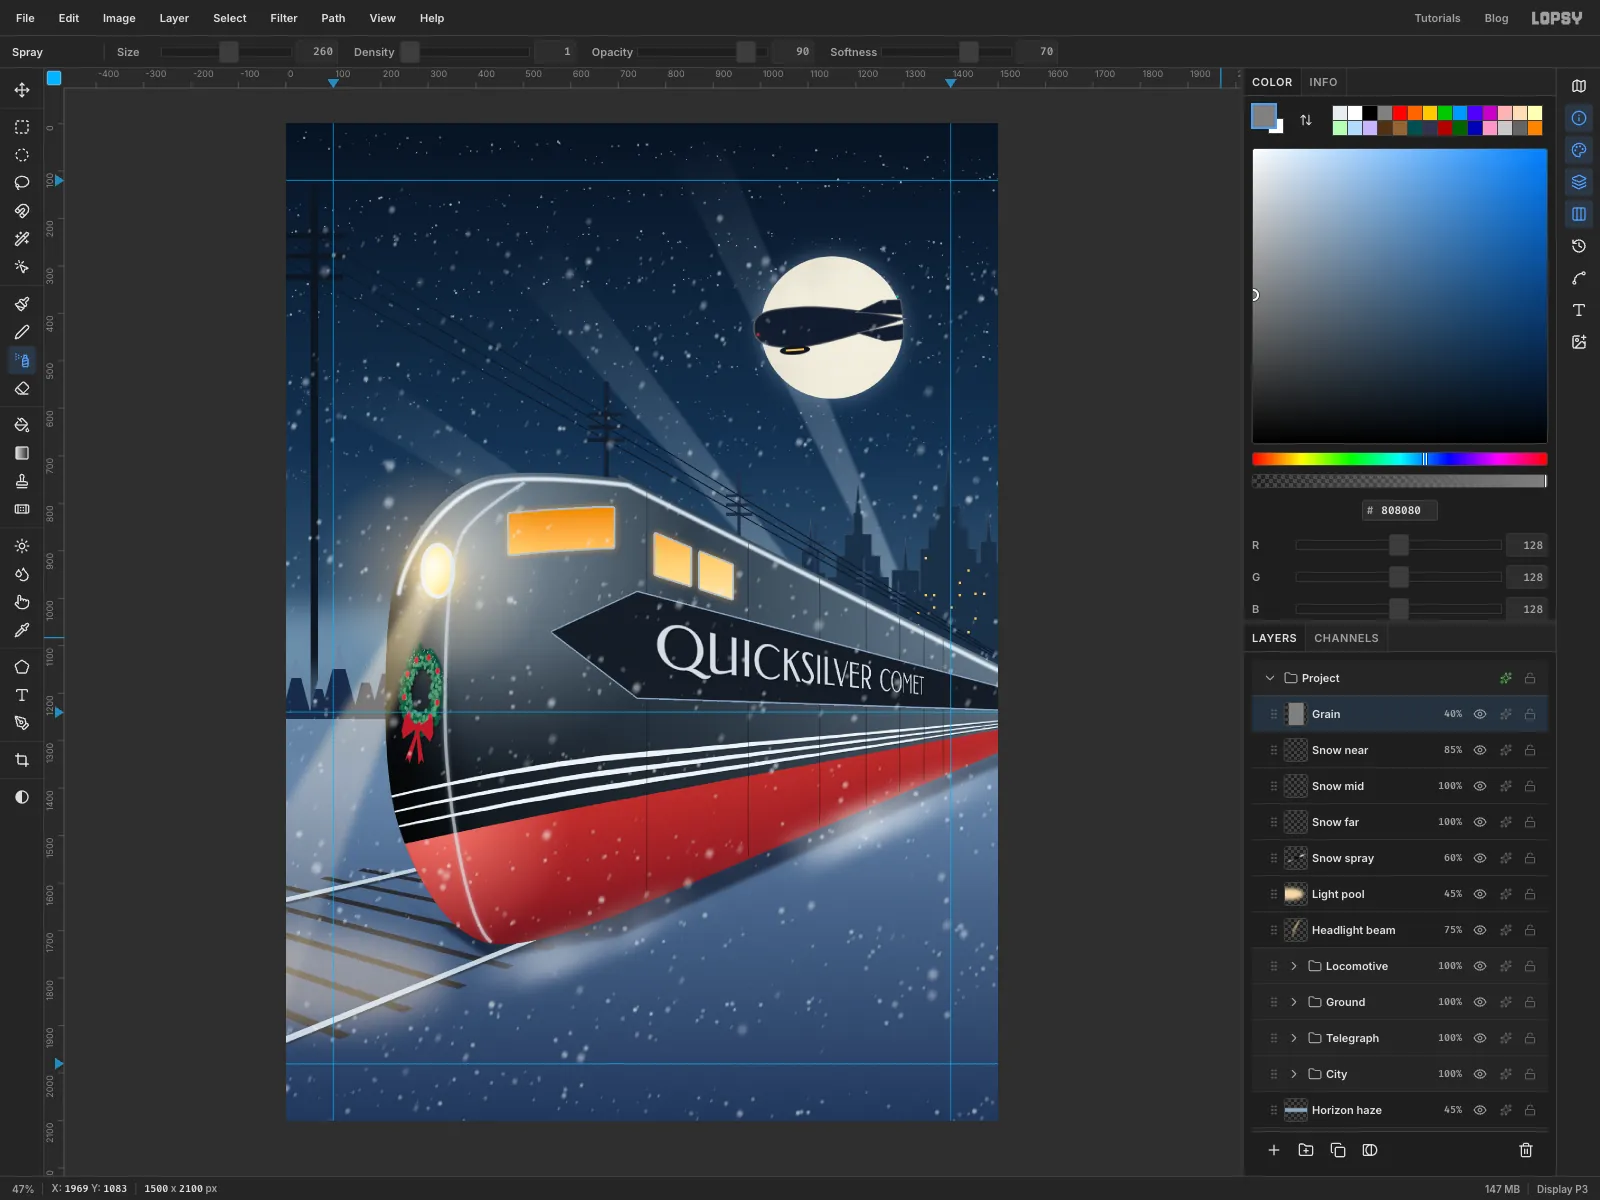Select the Rectangular marquee tool

tap(22, 127)
